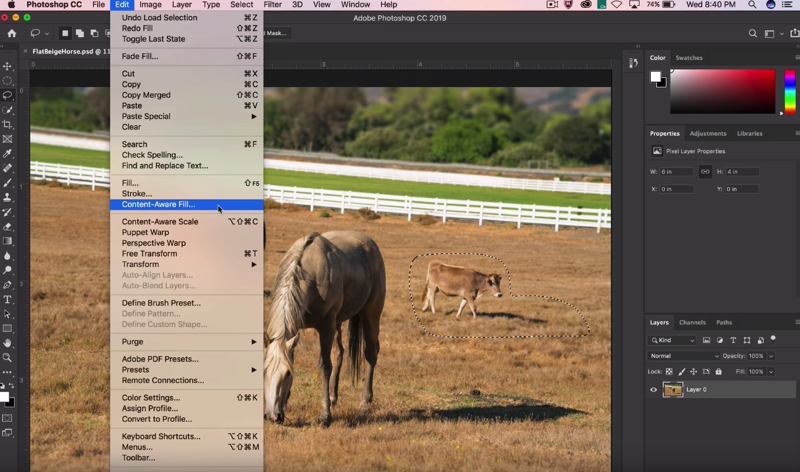Image resolution: width=800 pixels, height=472 pixels.
Task: Select the Elliptical Marquee tool
Action: point(7,81)
